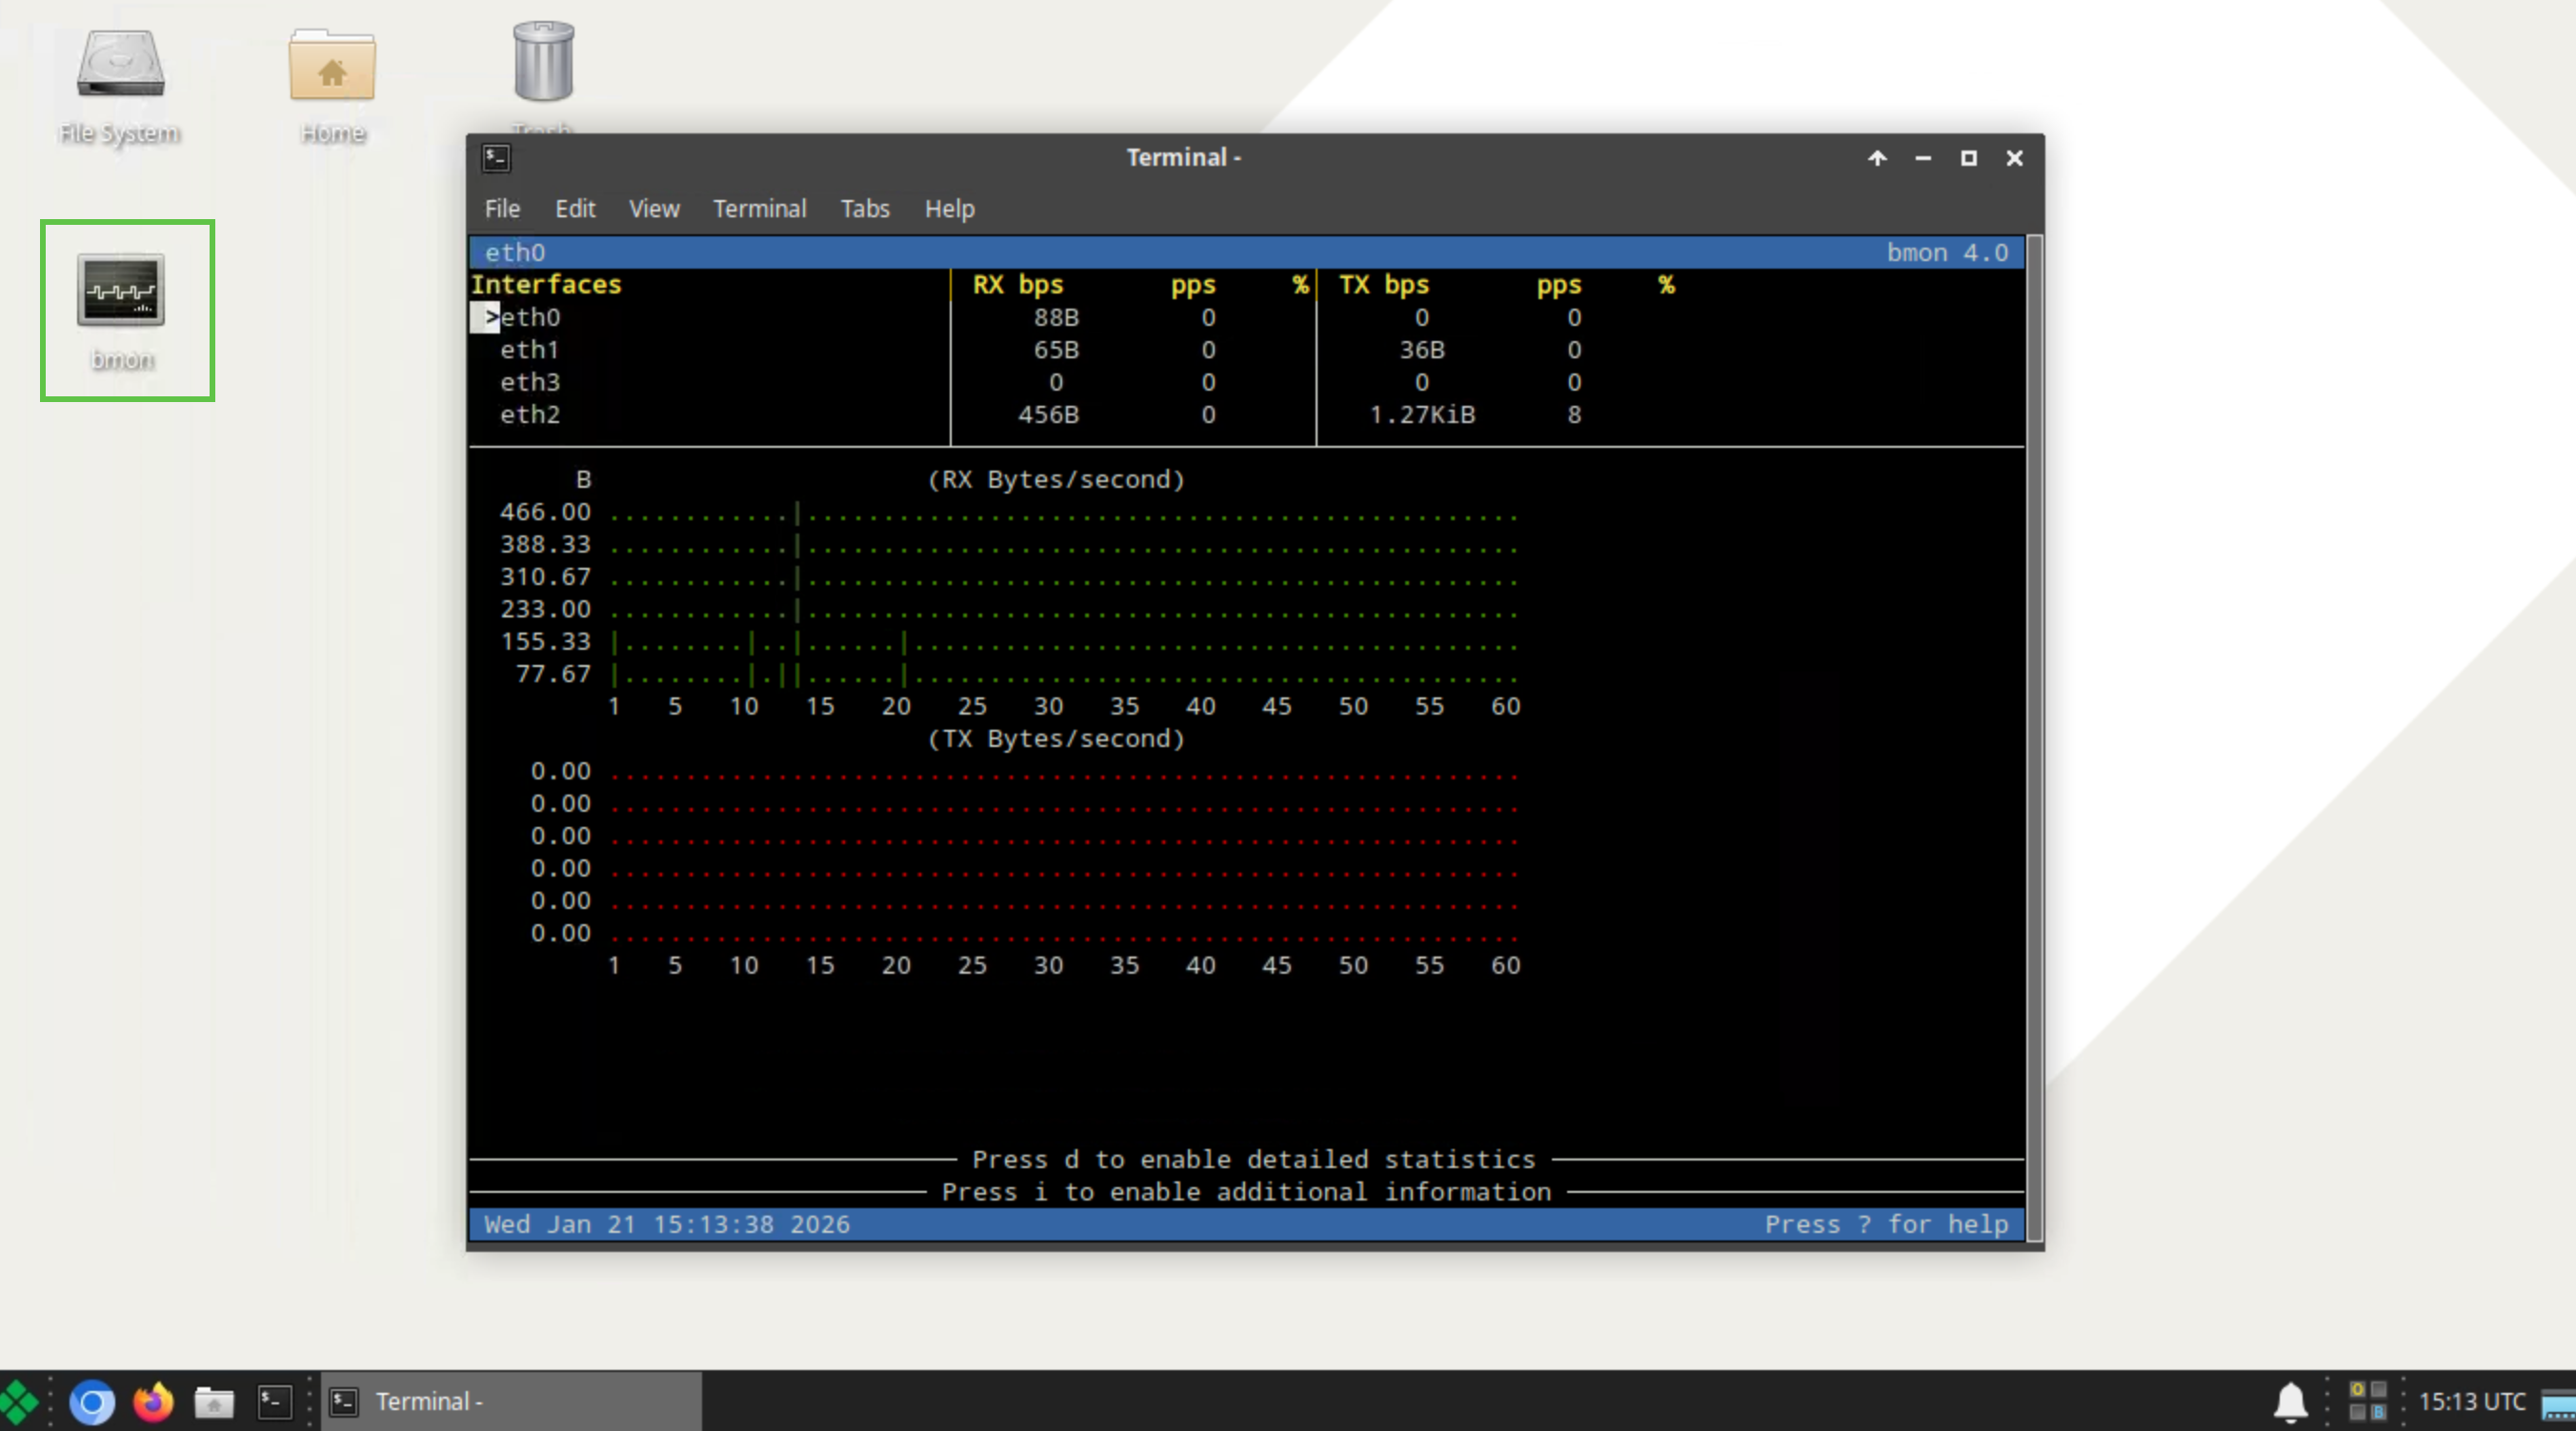The width and height of the screenshot is (2576, 1431).
Task: Click the workspace switcher in the tray
Action: click(2367, 1401)
